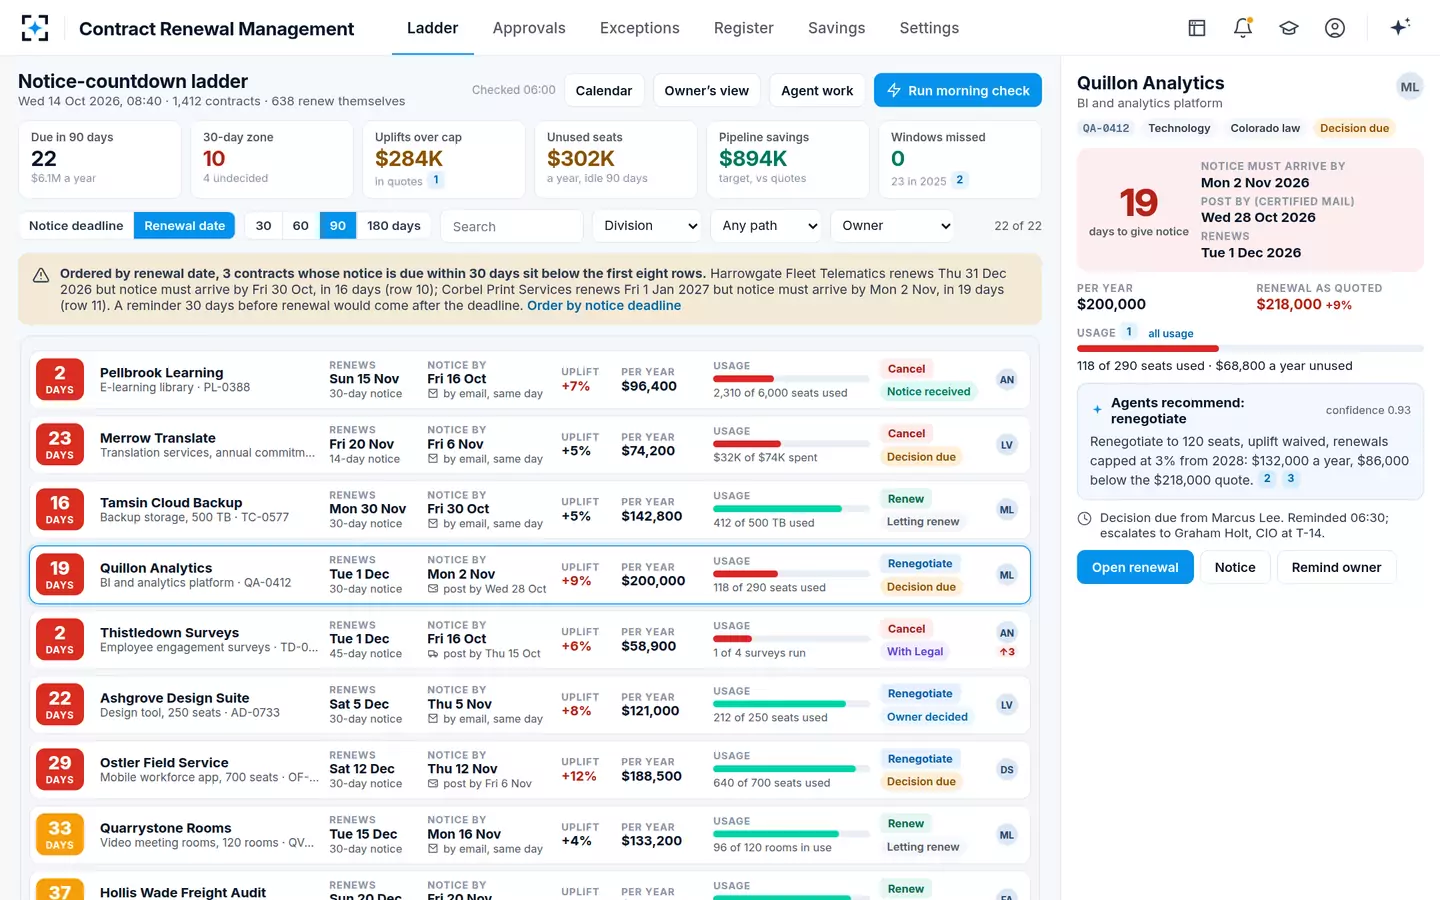Open the Any path filter dropdown

(x=766, y=226)
